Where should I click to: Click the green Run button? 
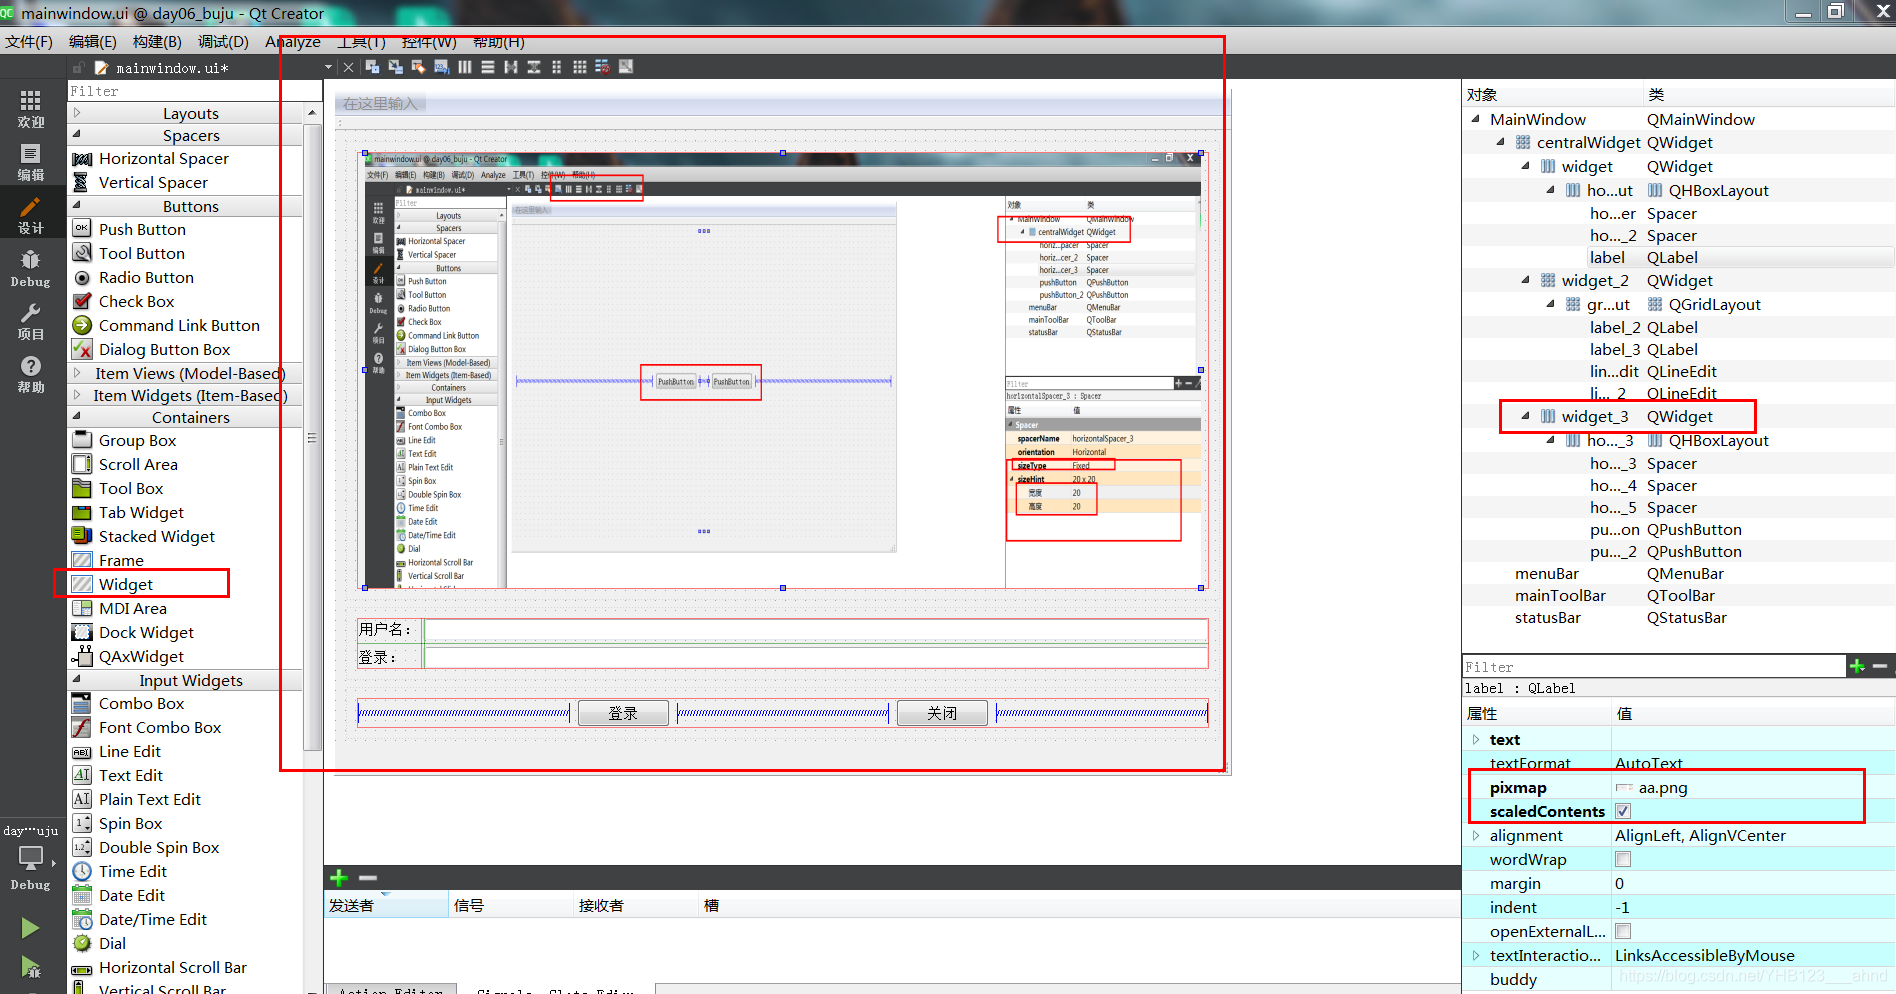(x=30, y=928)
